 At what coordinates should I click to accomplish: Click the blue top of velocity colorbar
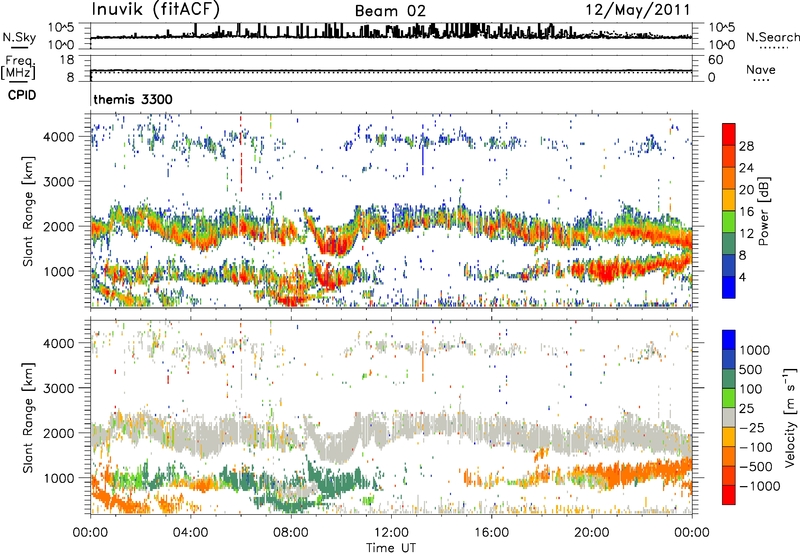coord(729,340)
